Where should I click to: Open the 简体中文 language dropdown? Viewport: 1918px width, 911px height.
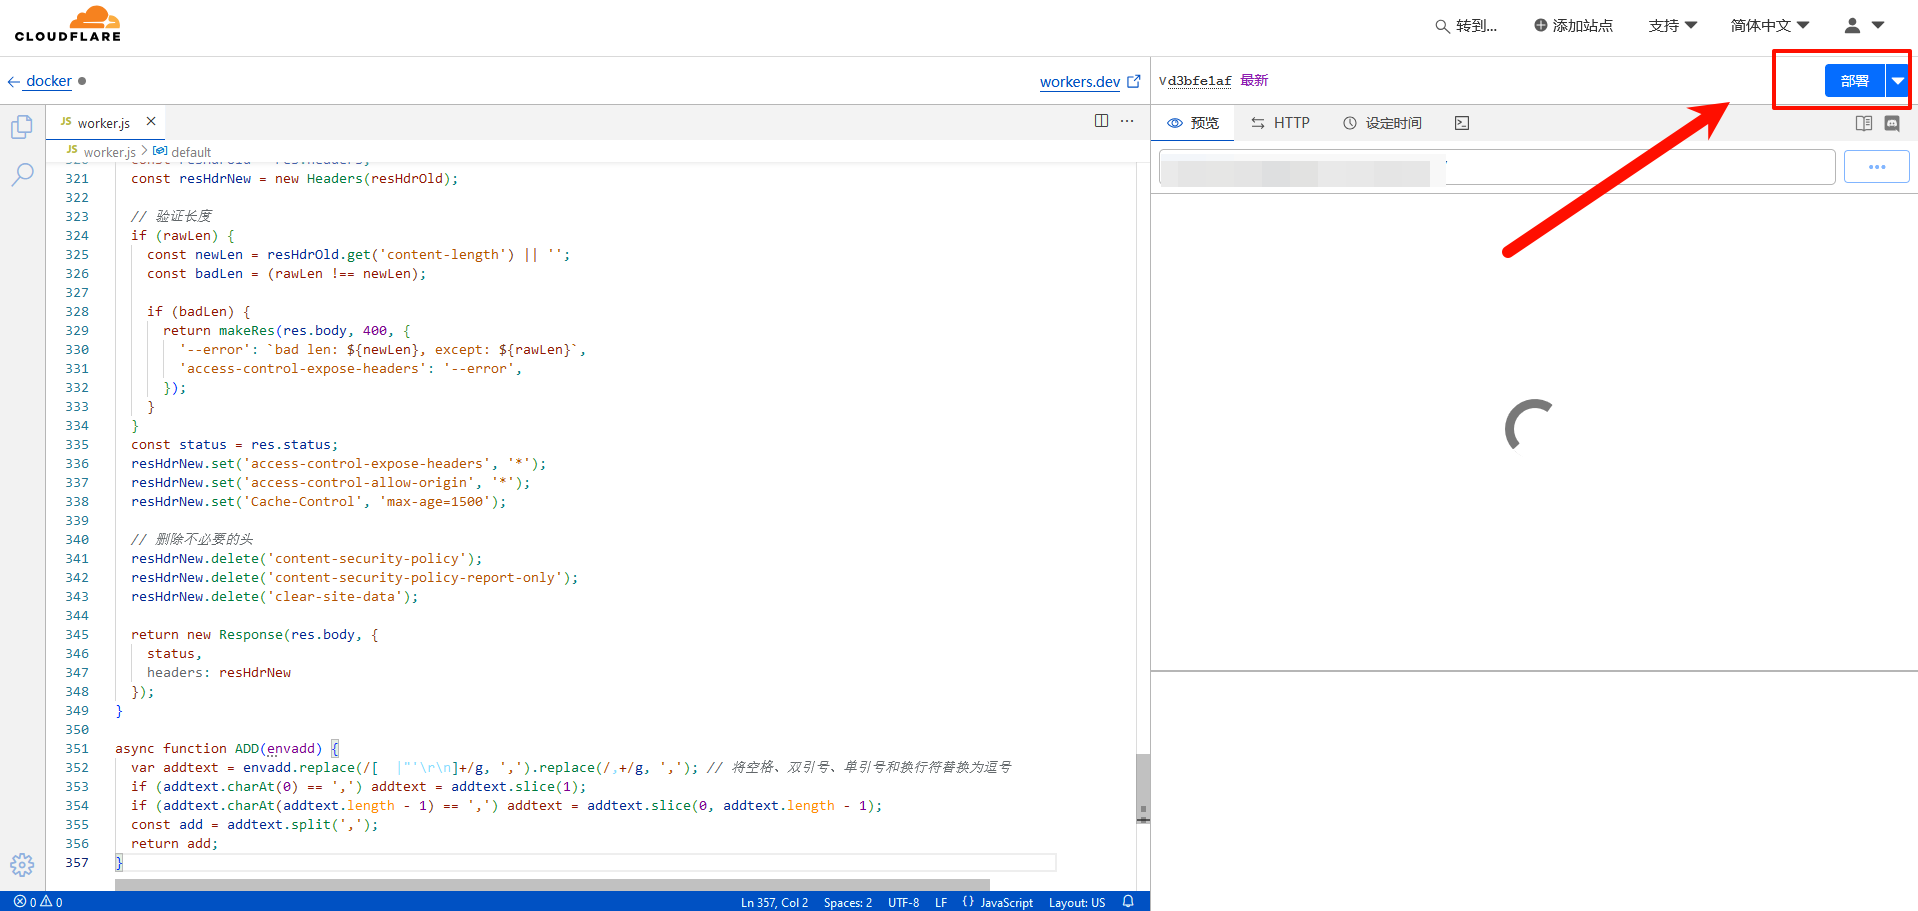point(1770,26)
